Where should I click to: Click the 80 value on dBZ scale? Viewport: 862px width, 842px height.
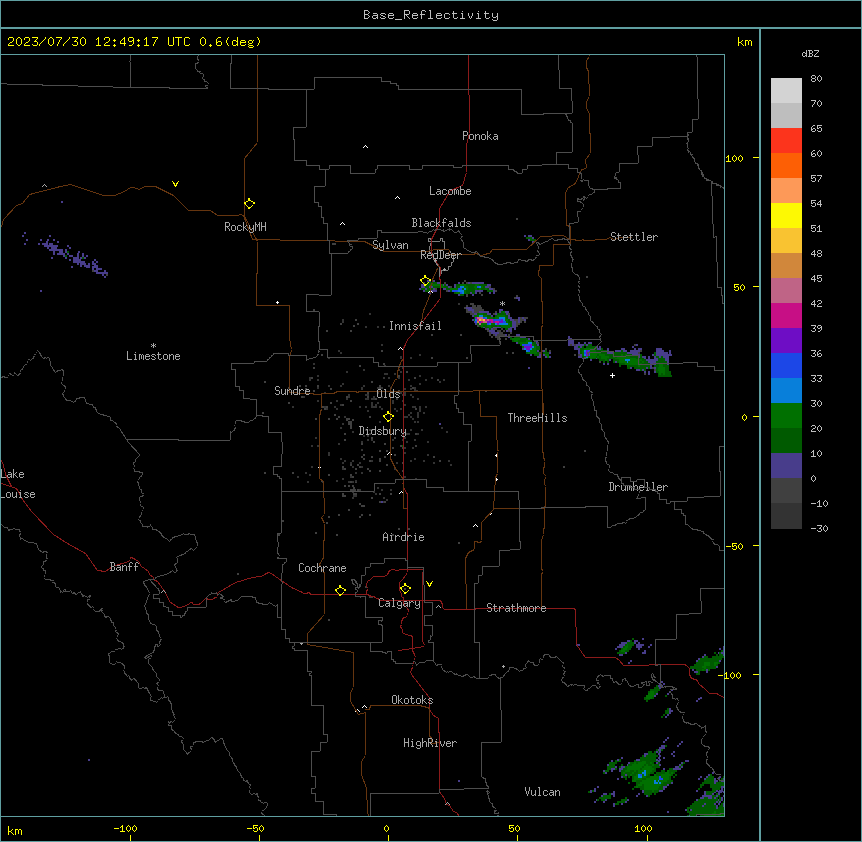click(816, 79)
